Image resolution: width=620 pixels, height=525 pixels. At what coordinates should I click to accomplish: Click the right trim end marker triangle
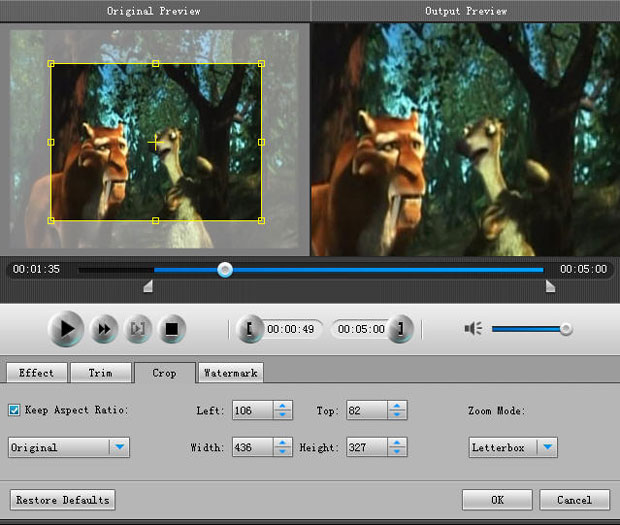[x=550, y=286]
